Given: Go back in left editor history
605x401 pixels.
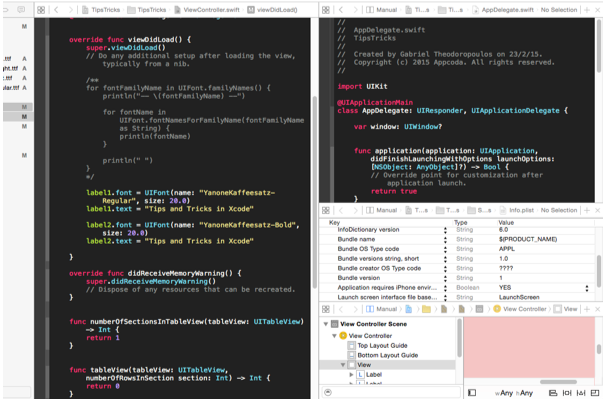Looking at the screenshot, I should click(57, 9).
